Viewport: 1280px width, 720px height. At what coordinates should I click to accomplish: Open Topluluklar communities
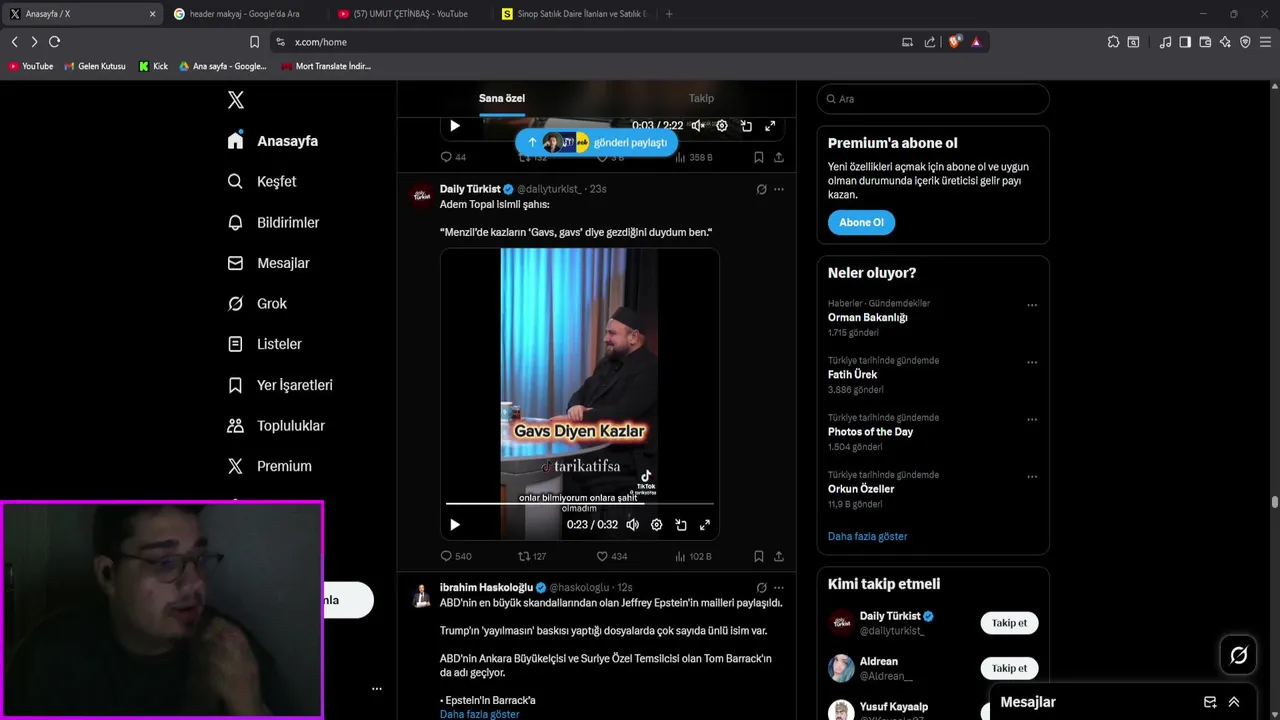tap(276, 425)
